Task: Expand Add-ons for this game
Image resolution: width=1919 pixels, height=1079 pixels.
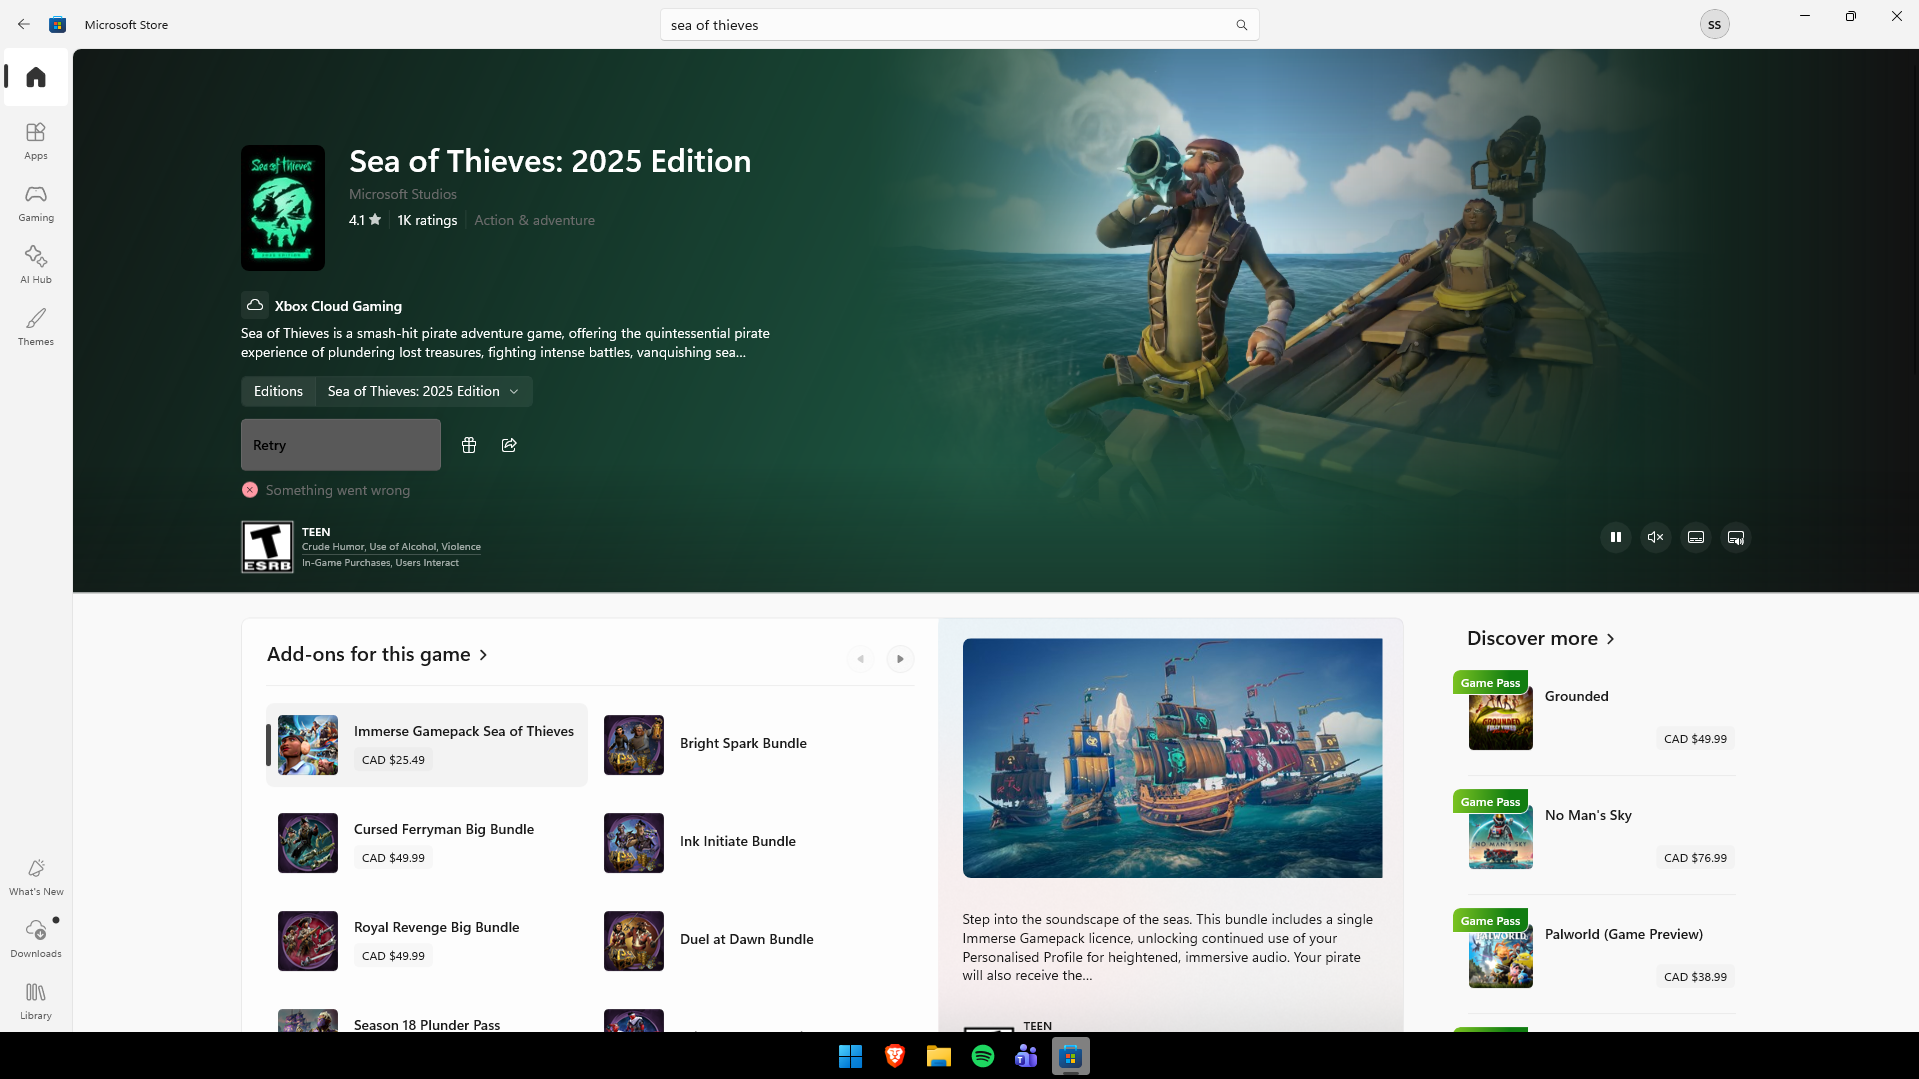Action: pos(377,654)
